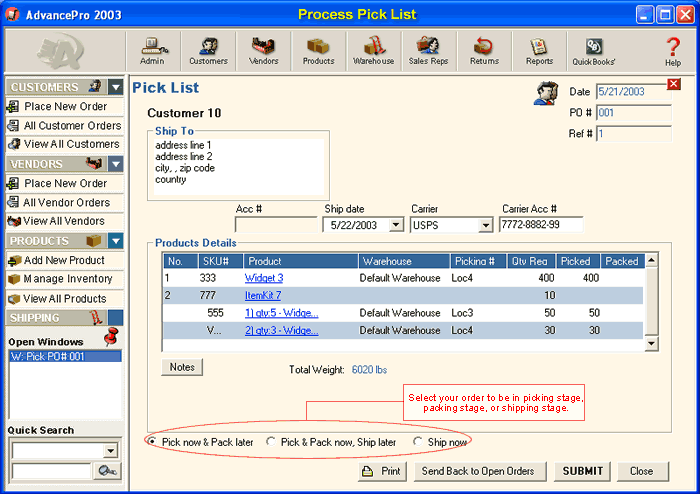Click the Acc # input field

click(x=276, y=225)
